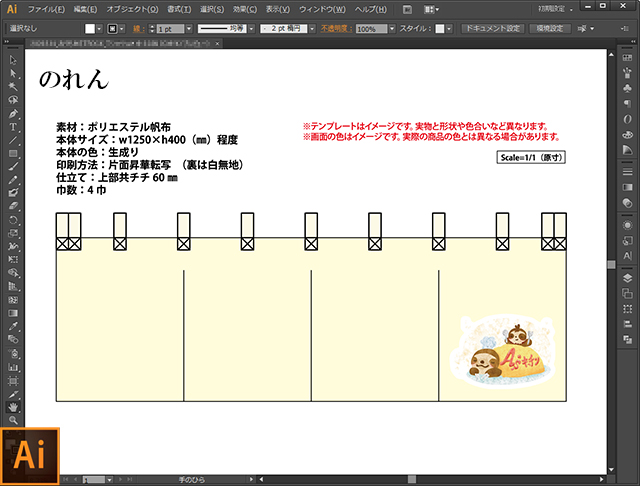Expand the variable width profile dropdown

[x=251, y=29]
